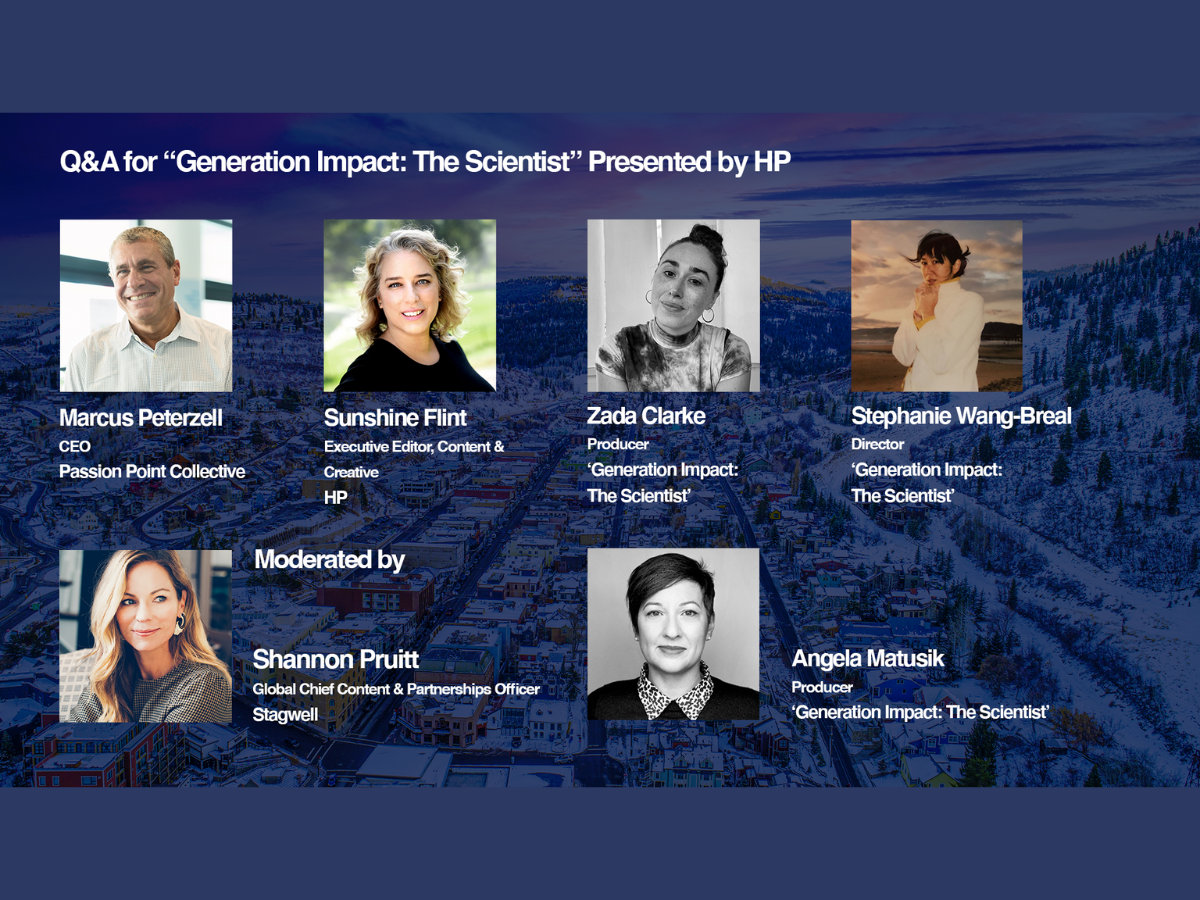Select Shannon Pruitt's moderator photo
1200x900 pixels.
[x=146, y=636]
